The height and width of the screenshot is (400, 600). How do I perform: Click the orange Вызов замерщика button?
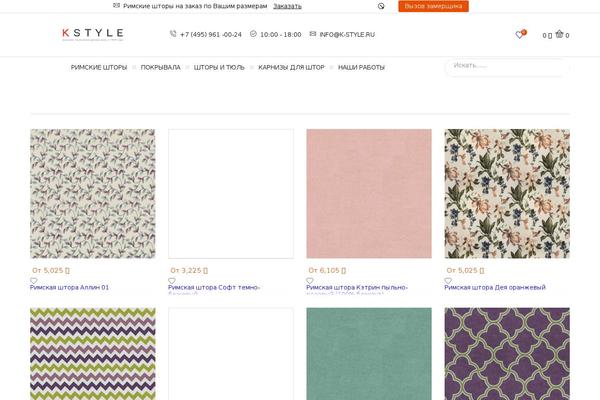point(433,6)
